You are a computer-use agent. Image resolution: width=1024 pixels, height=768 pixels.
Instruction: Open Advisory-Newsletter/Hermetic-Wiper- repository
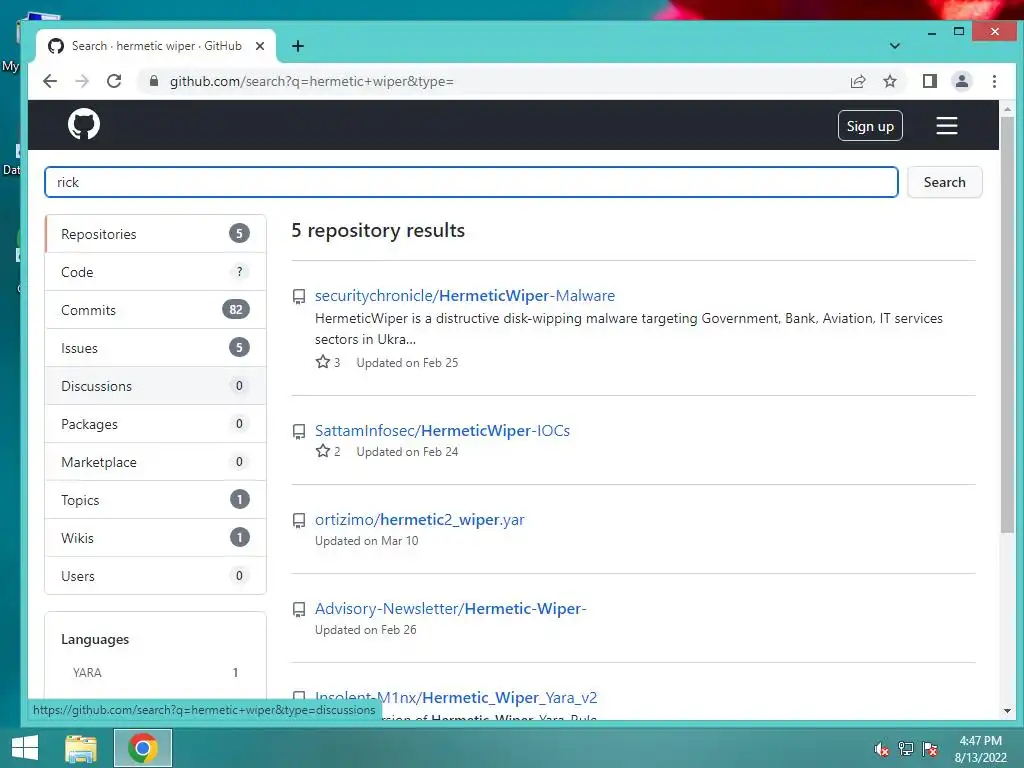coord(451,608)
